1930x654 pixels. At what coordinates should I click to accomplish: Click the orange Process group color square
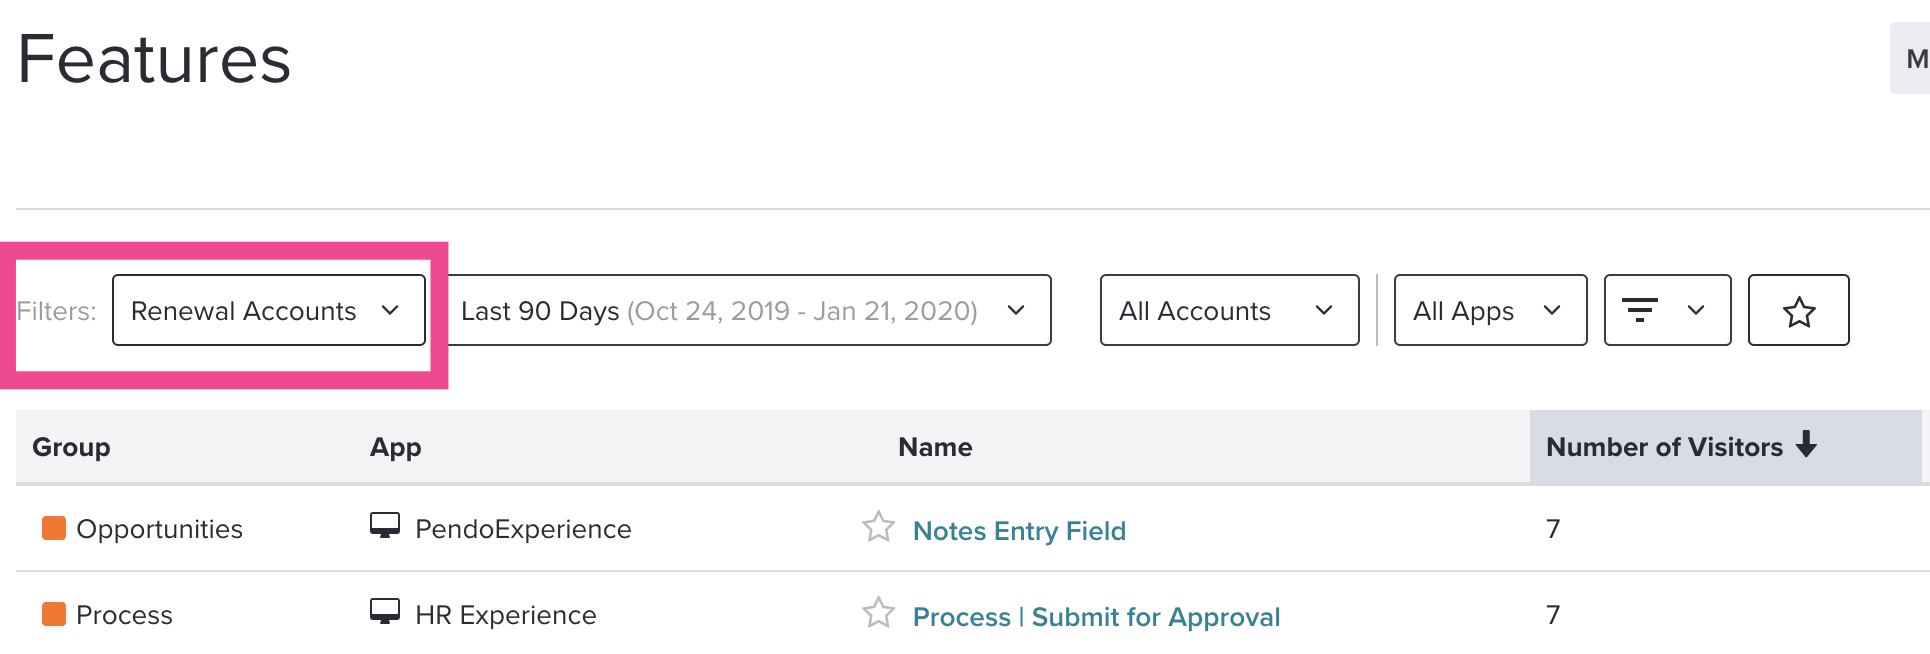point(54,613)
